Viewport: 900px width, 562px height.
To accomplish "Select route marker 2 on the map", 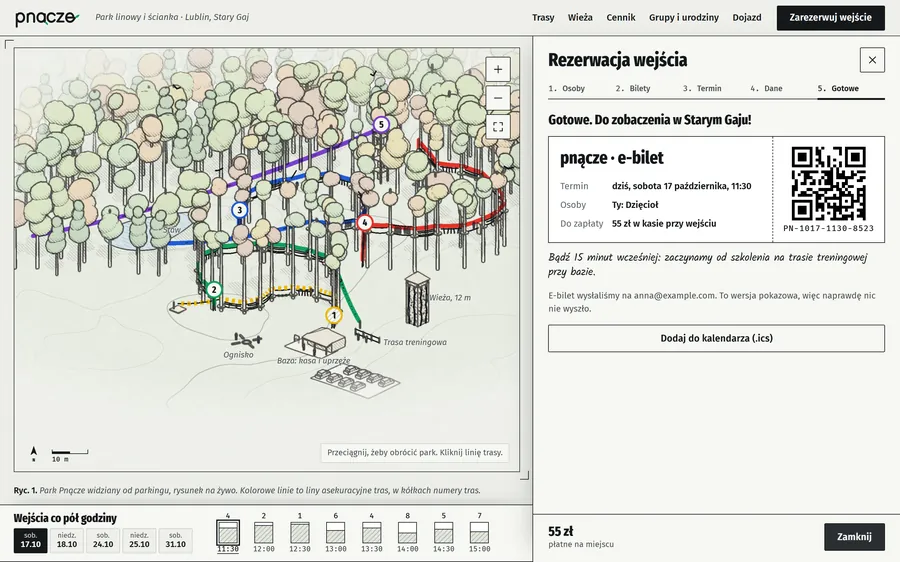I will [x=214, y=289].
